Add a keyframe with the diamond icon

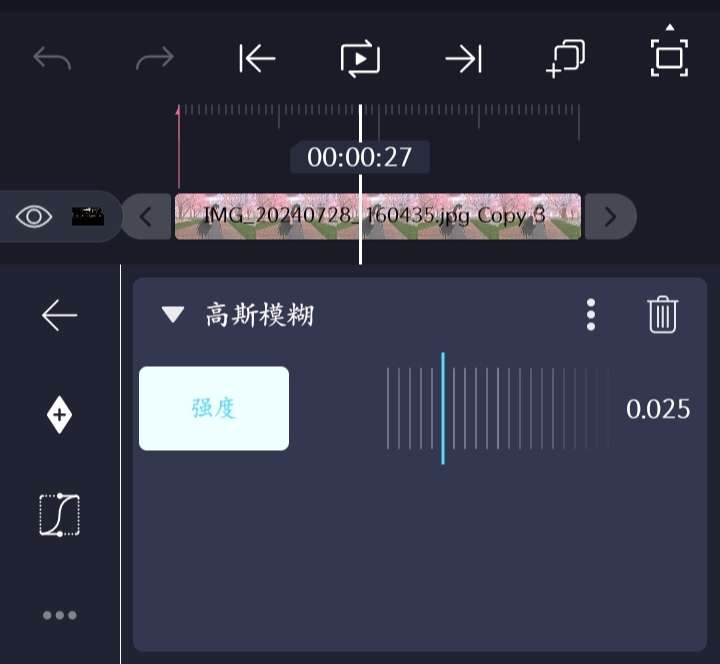[x=59, y=415]
